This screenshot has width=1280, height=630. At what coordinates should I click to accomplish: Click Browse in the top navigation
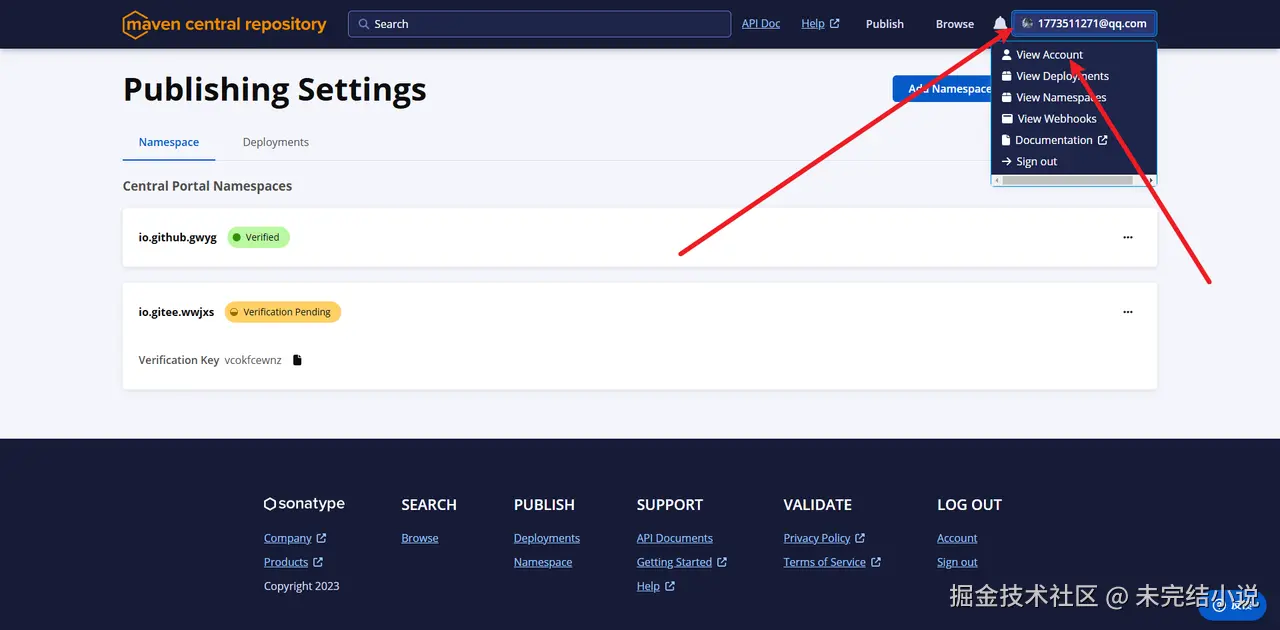coord(955,24)
